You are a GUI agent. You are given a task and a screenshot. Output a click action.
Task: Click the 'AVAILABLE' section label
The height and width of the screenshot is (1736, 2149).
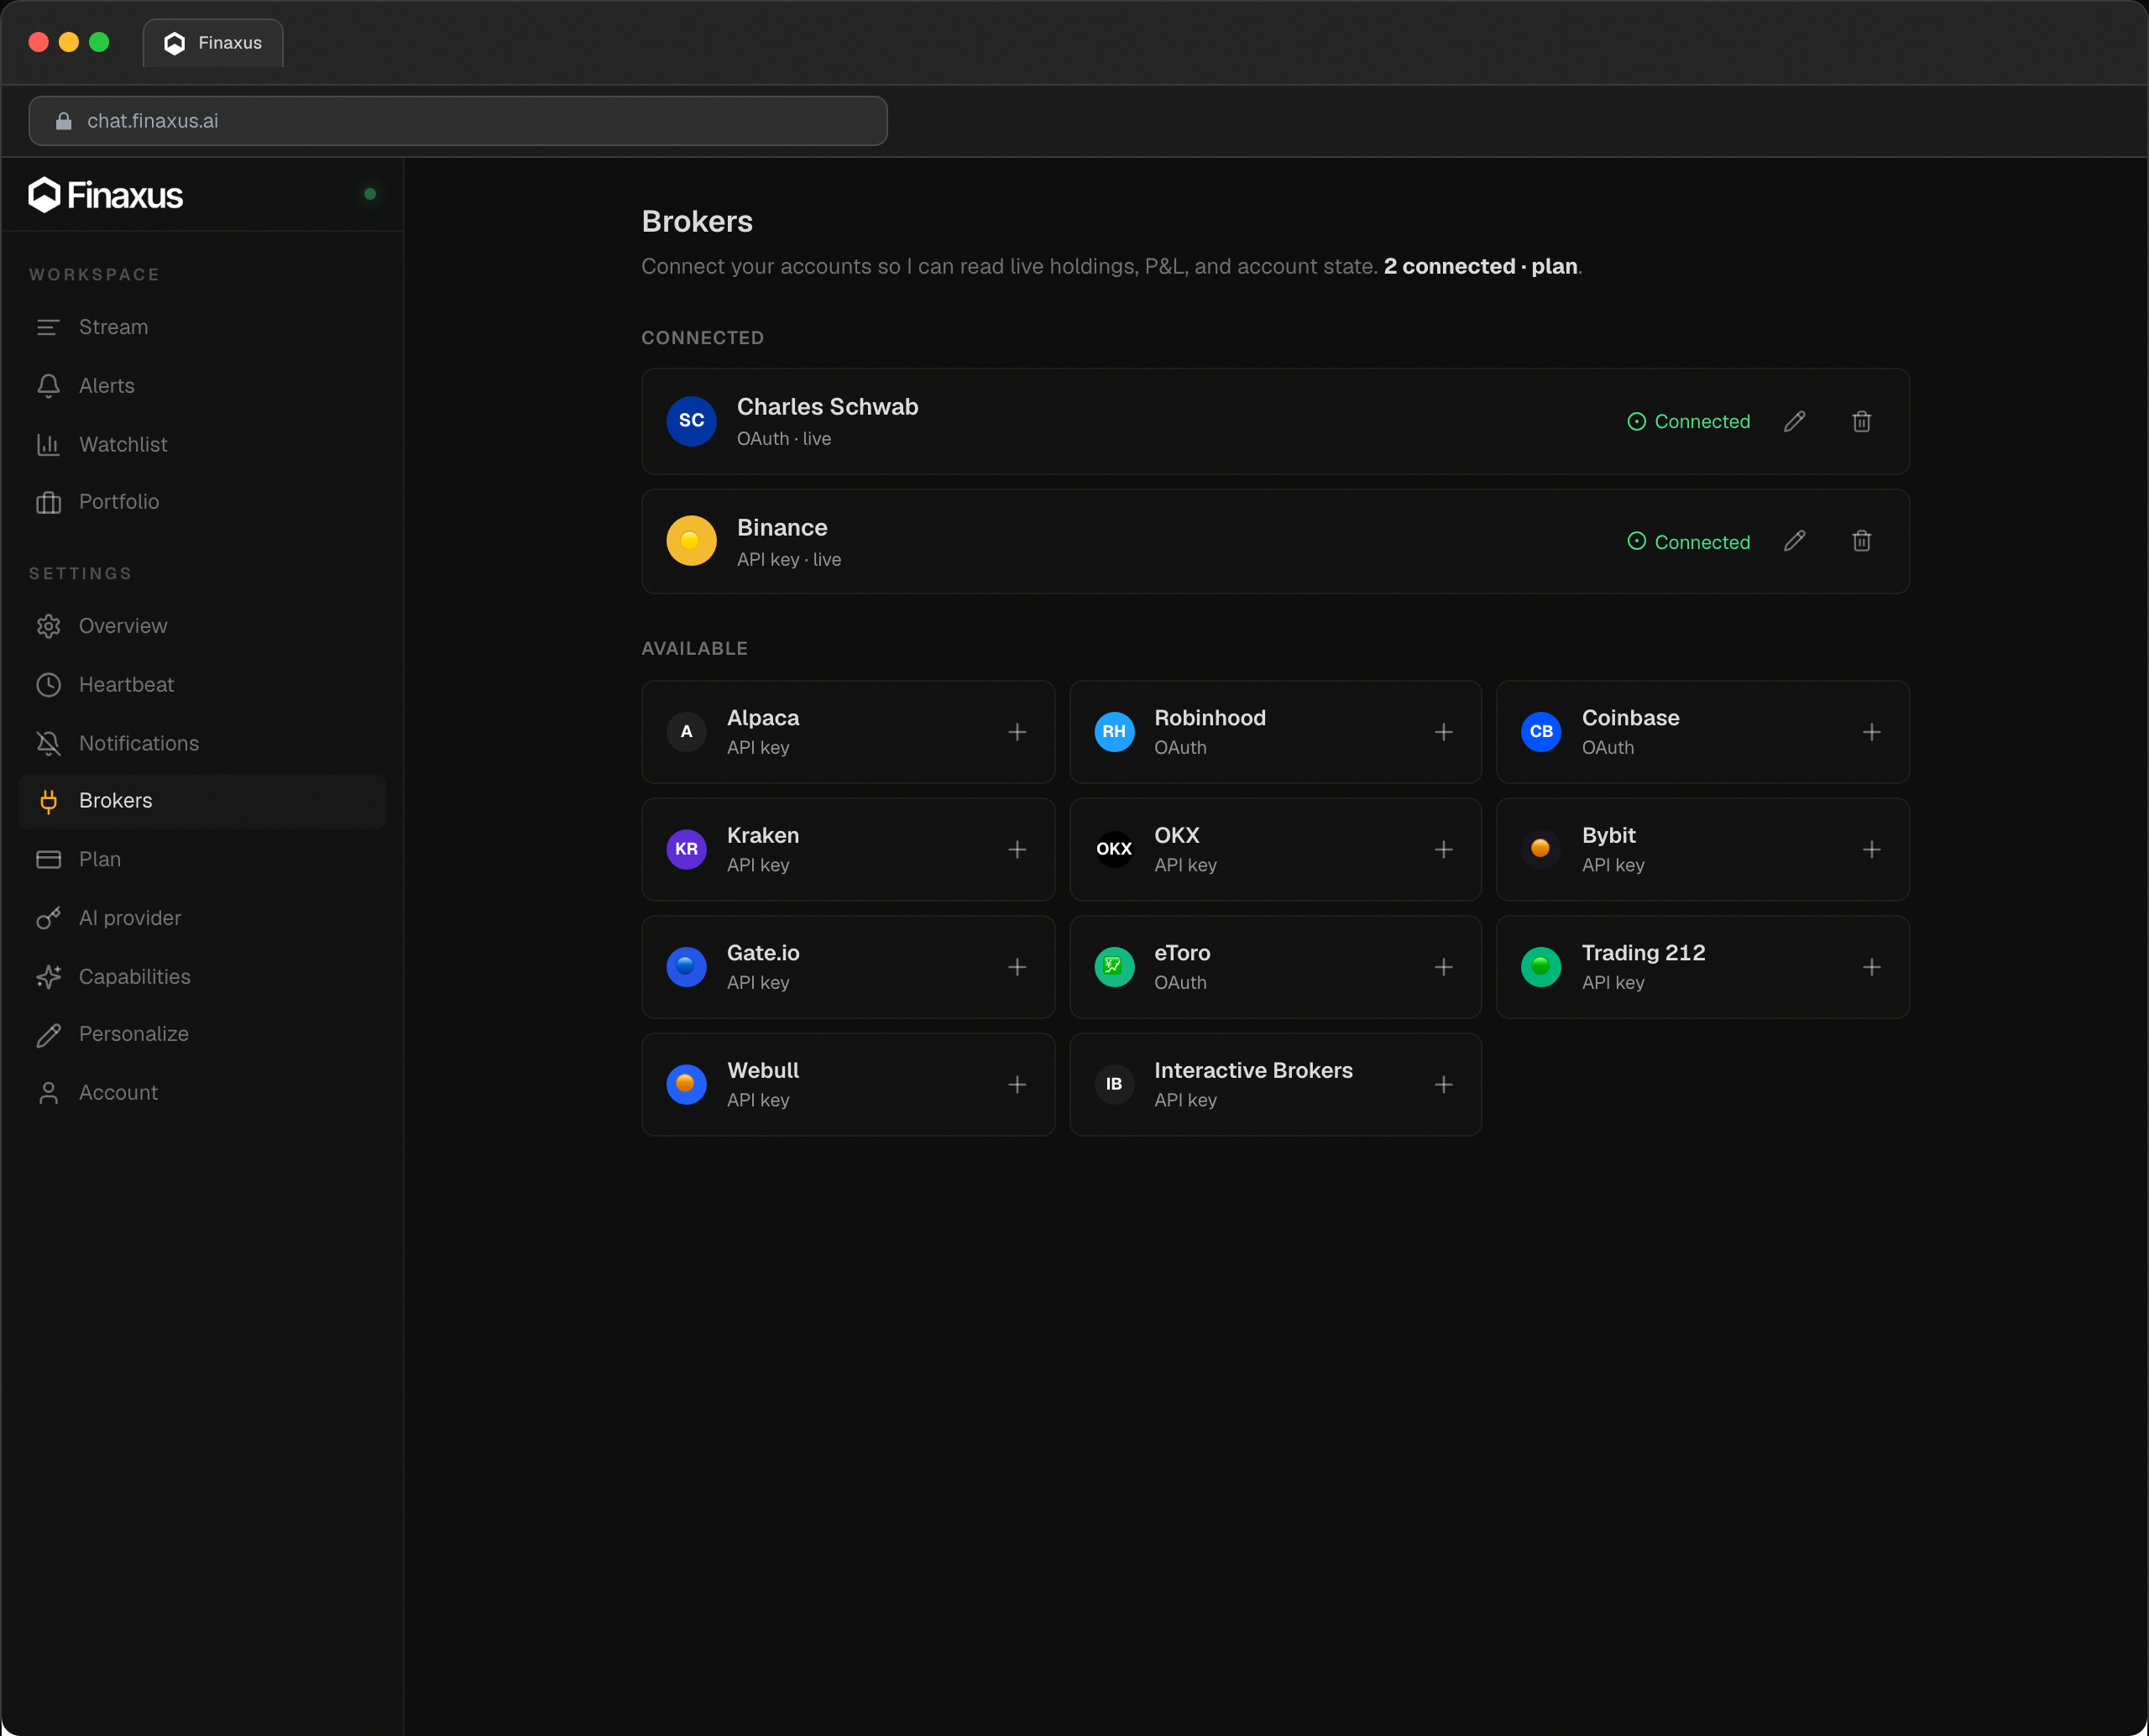point(694,648)
